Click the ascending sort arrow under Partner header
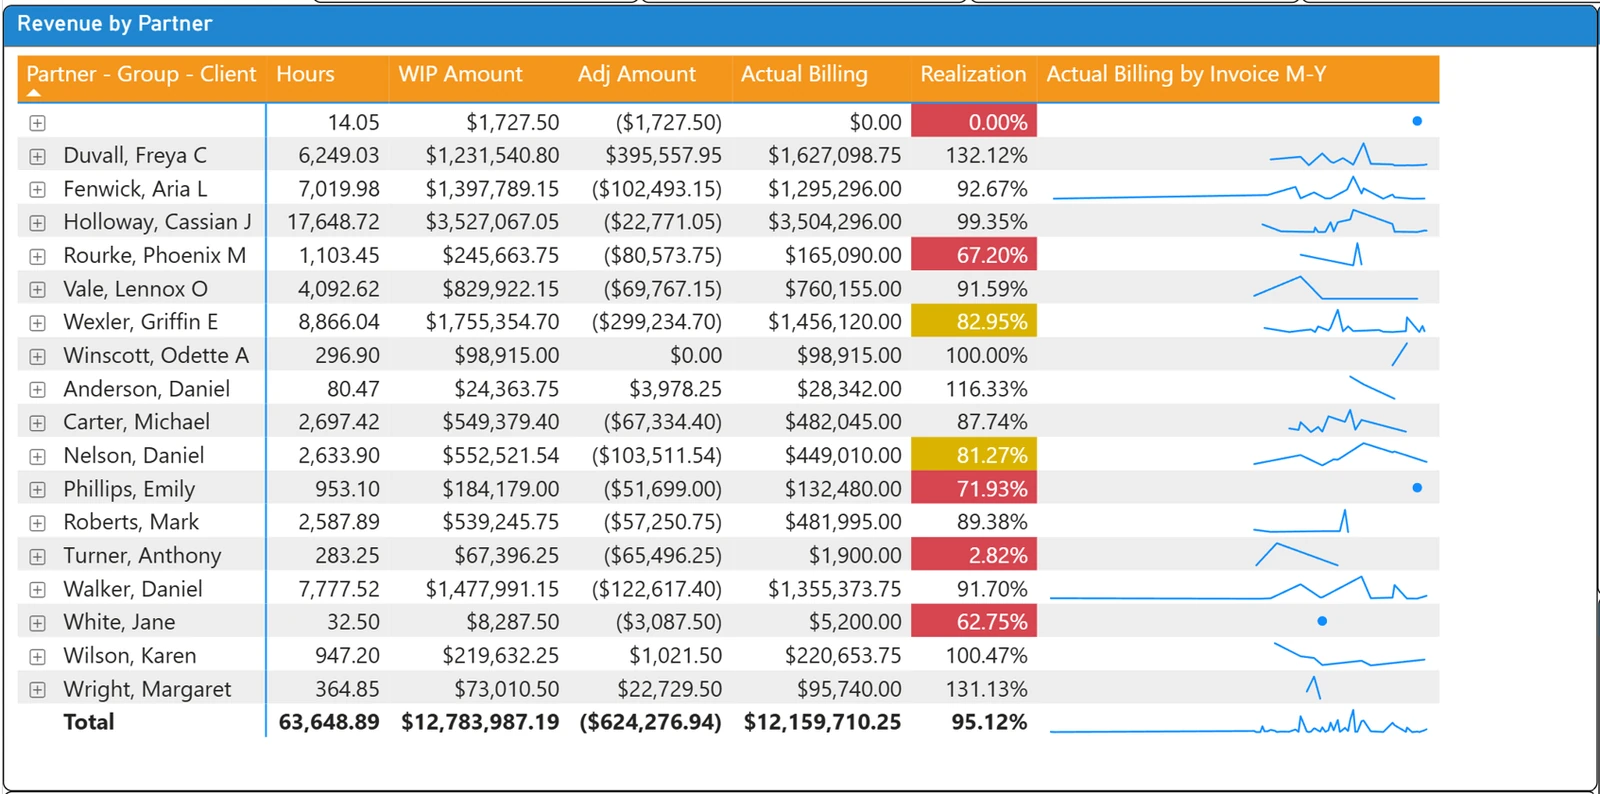Viewport: 1600px width, 794px height. coord(34,93)
